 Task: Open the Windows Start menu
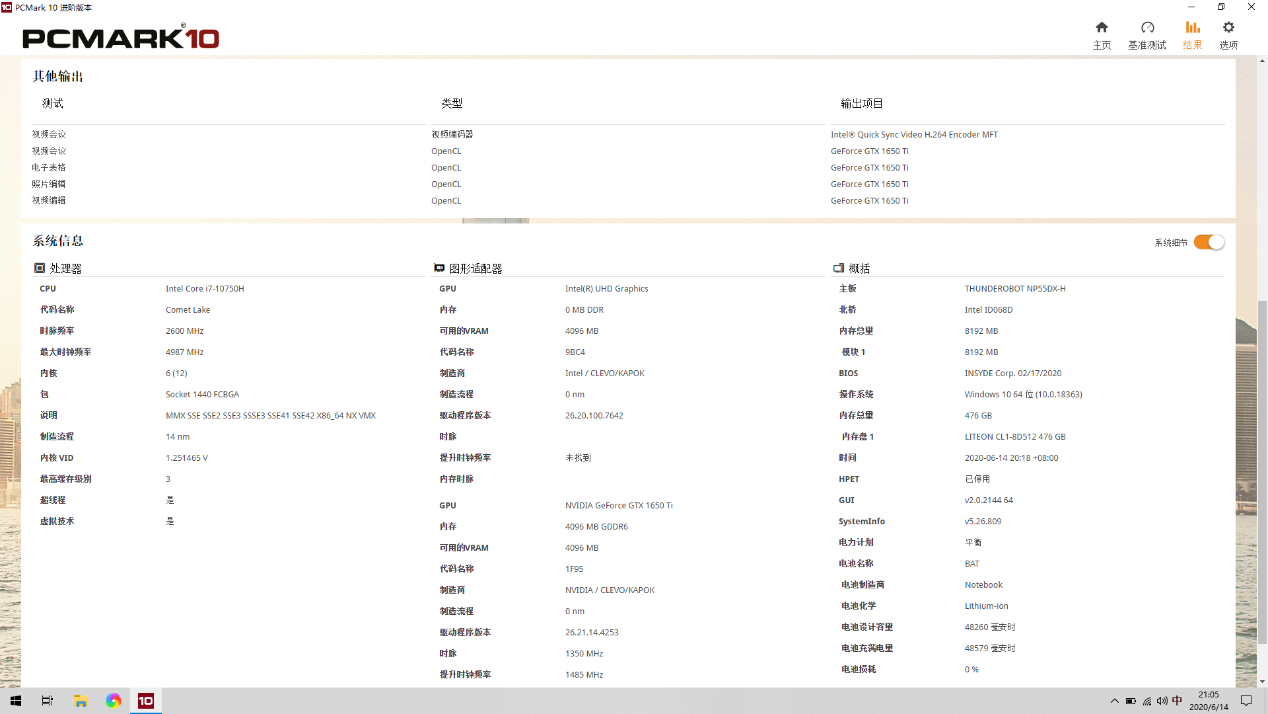tap(15, 700)
